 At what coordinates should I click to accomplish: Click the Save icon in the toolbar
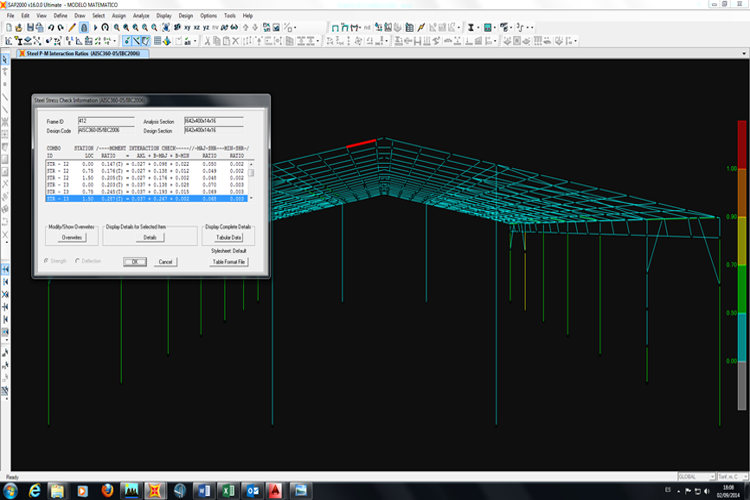(x=30, y=28)
